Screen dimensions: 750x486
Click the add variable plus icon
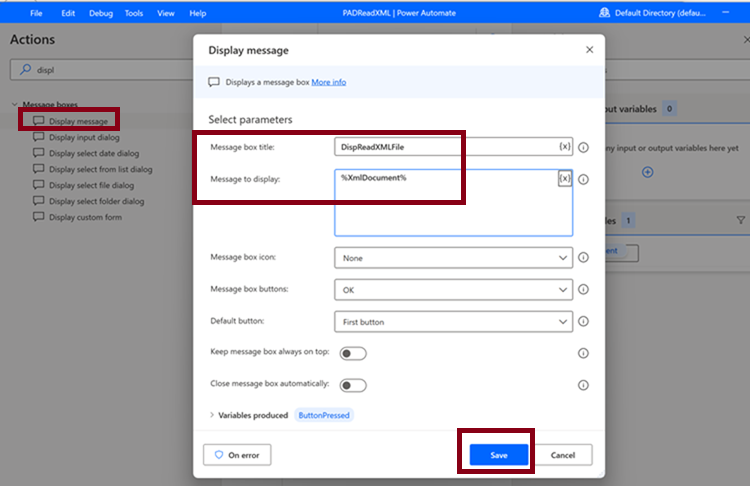click(648, 172)
